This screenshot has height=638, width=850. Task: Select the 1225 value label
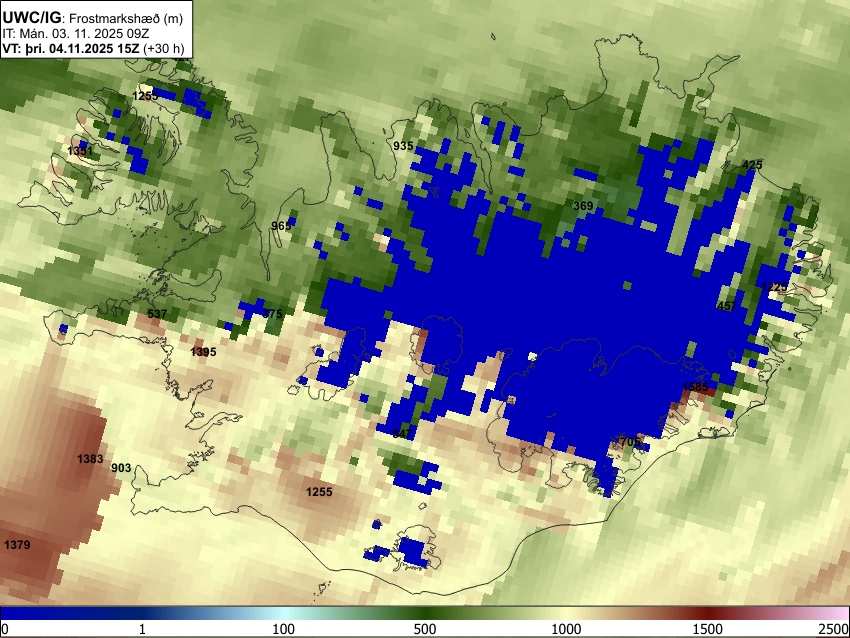[x=774, y=287]
